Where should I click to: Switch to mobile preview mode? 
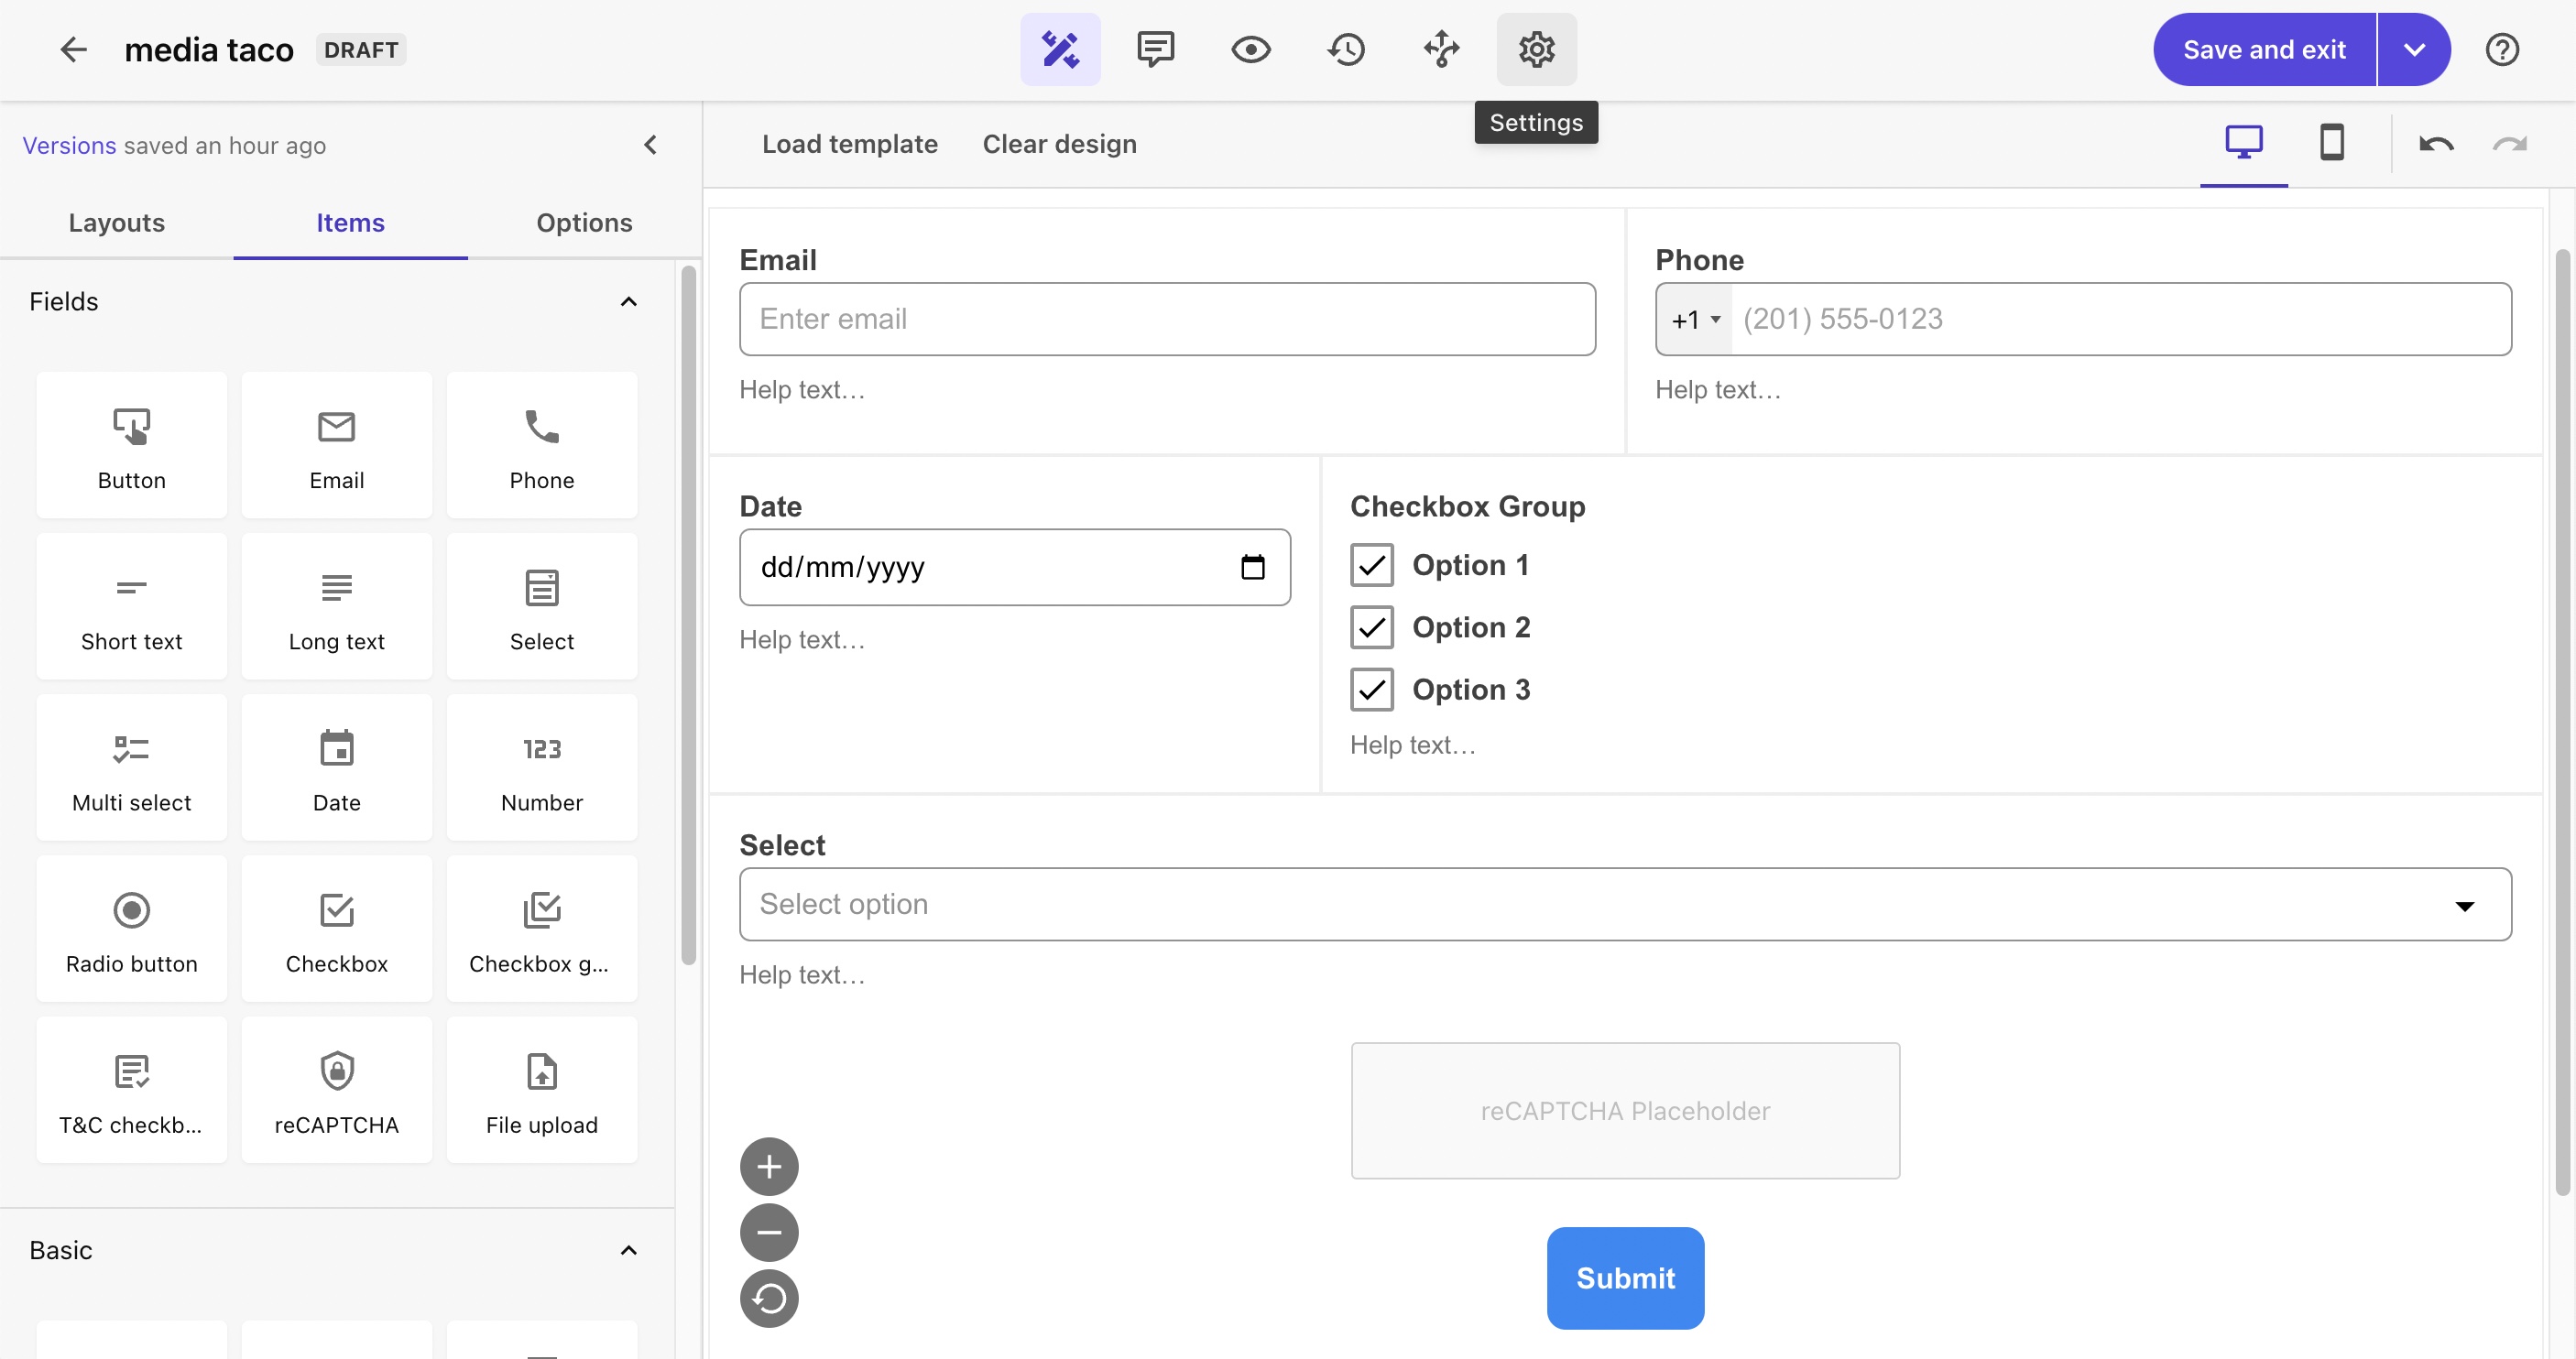coord(2331,143)
